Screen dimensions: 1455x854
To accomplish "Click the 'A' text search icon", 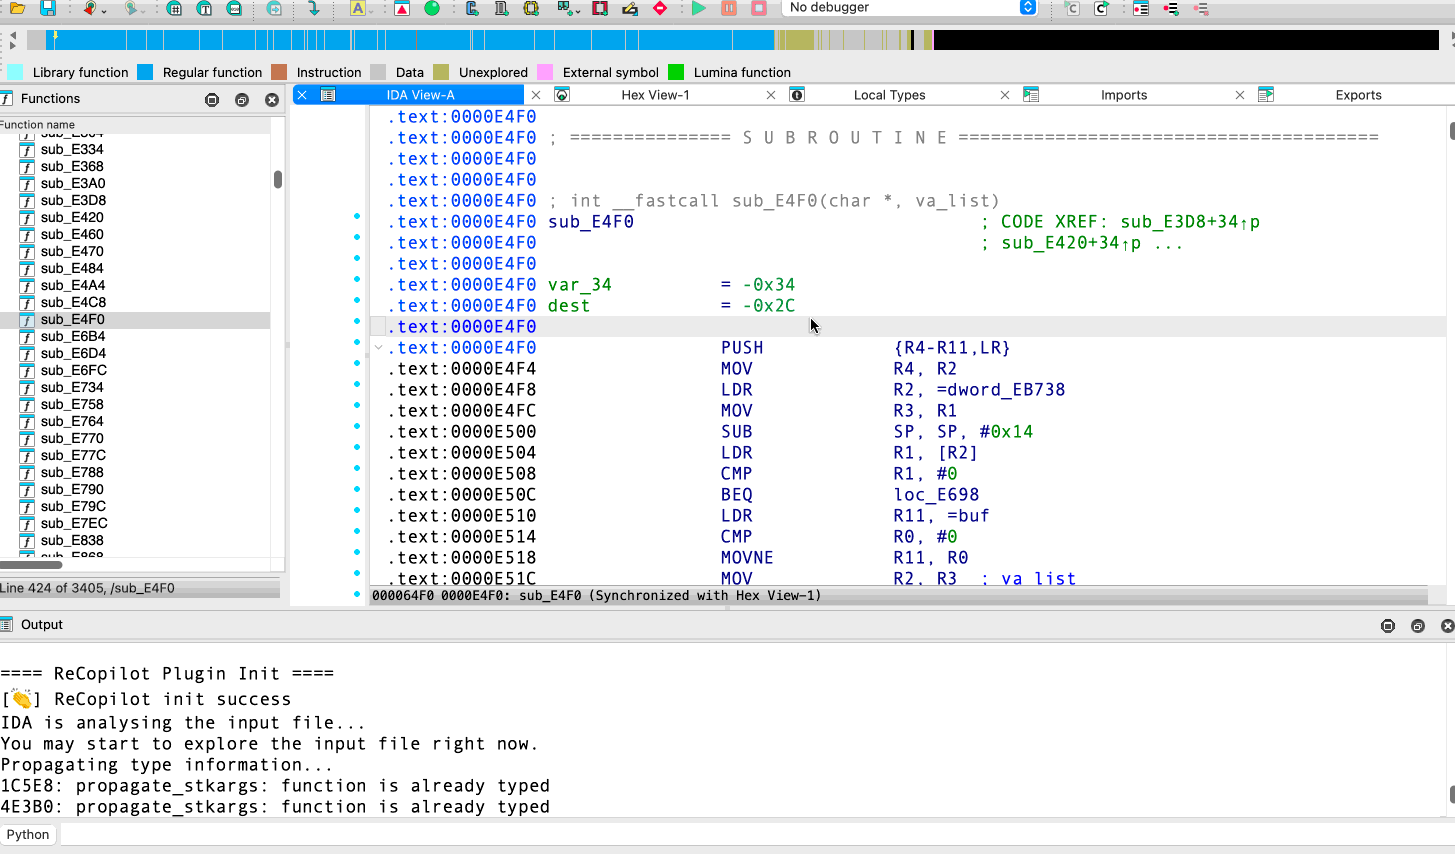I will coord(357,8).
